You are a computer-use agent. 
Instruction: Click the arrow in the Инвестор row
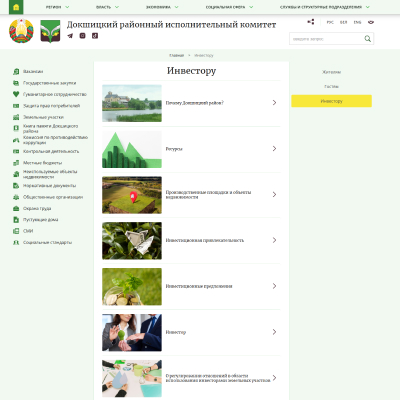point(274,332)
